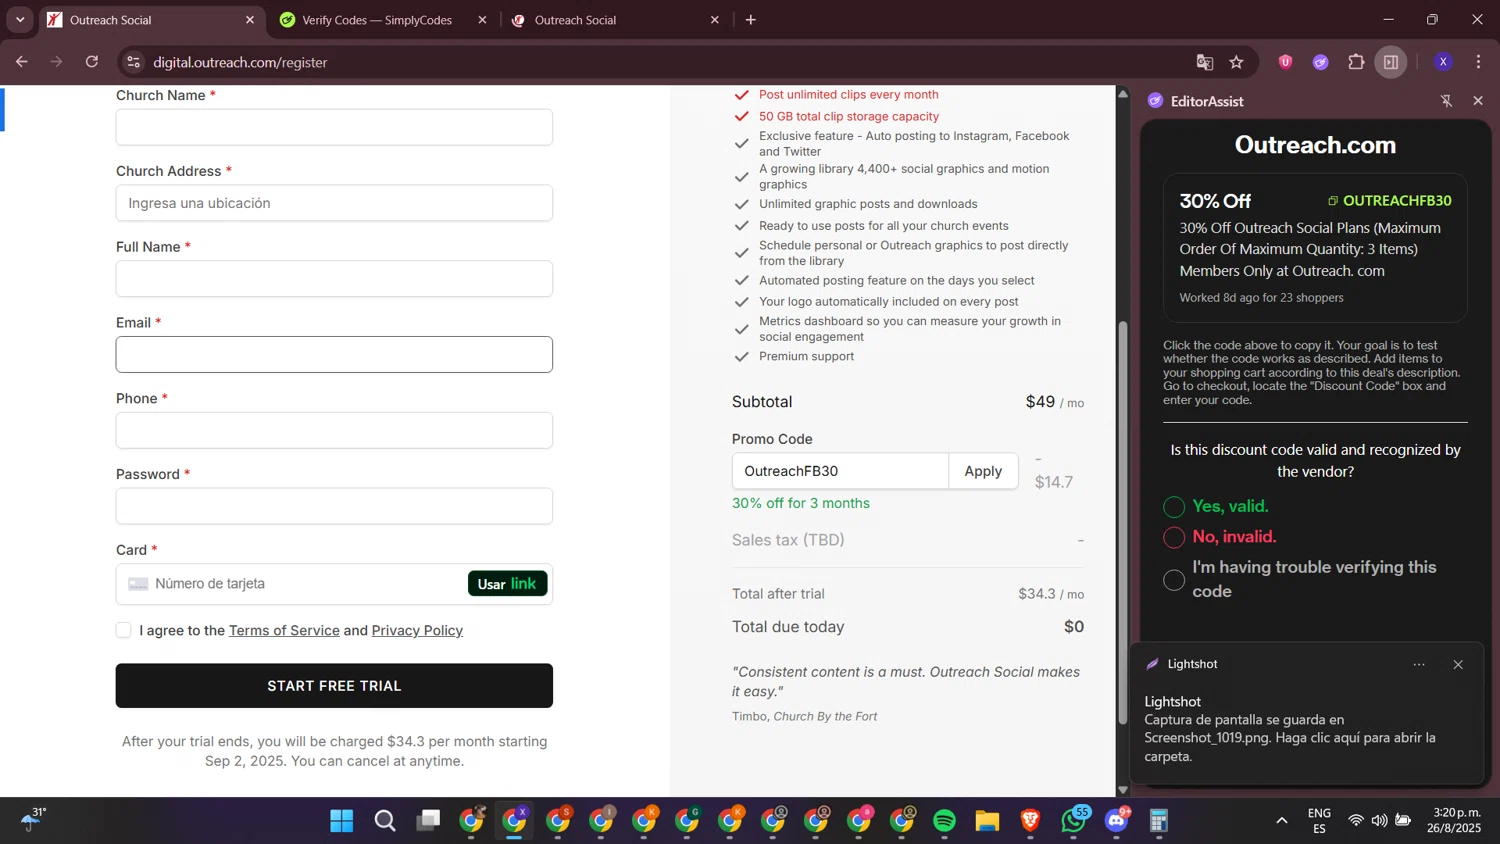Toggle the browser side panel icon
Image resolution: width=1500 pixels, height=844 pixels.
(x=1391, y=62)
